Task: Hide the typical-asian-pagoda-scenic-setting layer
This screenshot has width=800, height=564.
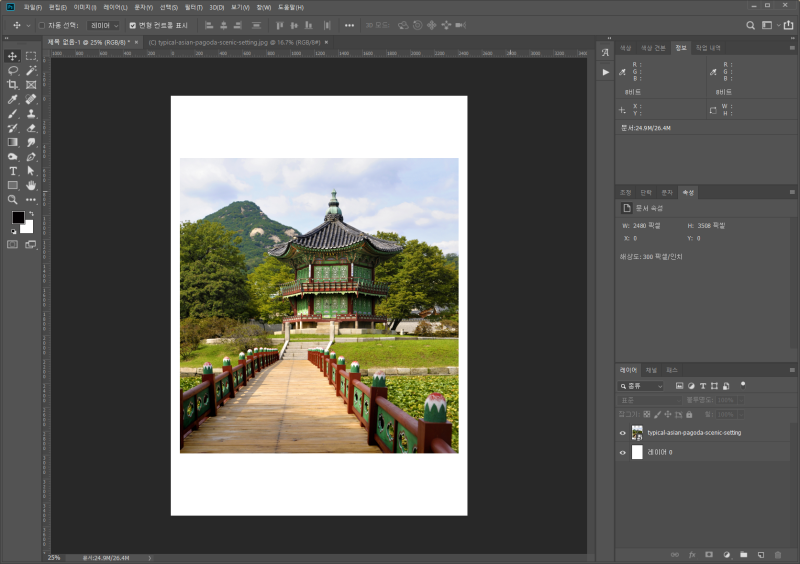Action: (622, 433)
